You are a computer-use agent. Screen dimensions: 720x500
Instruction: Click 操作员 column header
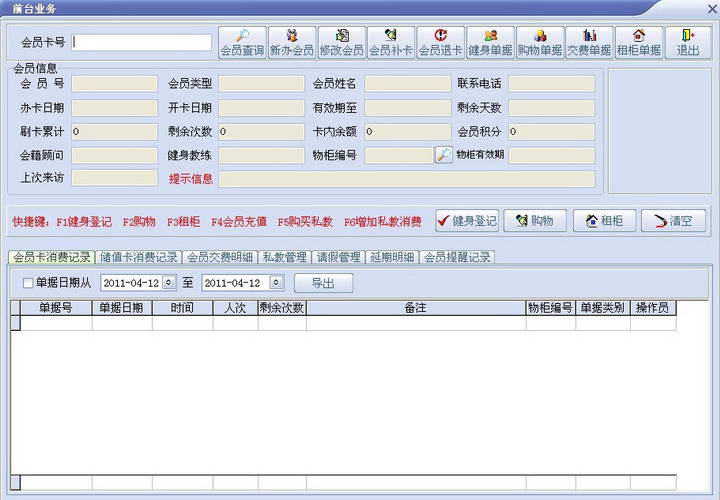pyautogui.click(x=653, y=308)
